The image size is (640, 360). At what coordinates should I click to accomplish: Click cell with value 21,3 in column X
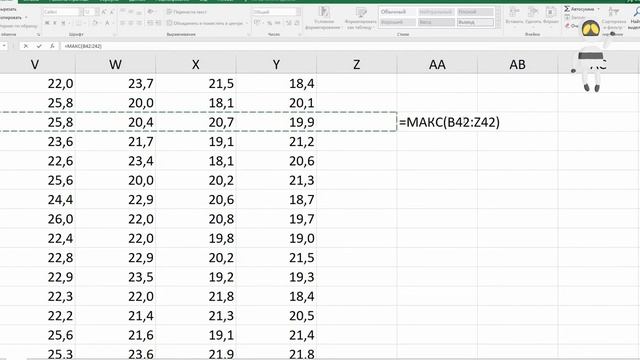pos(196,316)
